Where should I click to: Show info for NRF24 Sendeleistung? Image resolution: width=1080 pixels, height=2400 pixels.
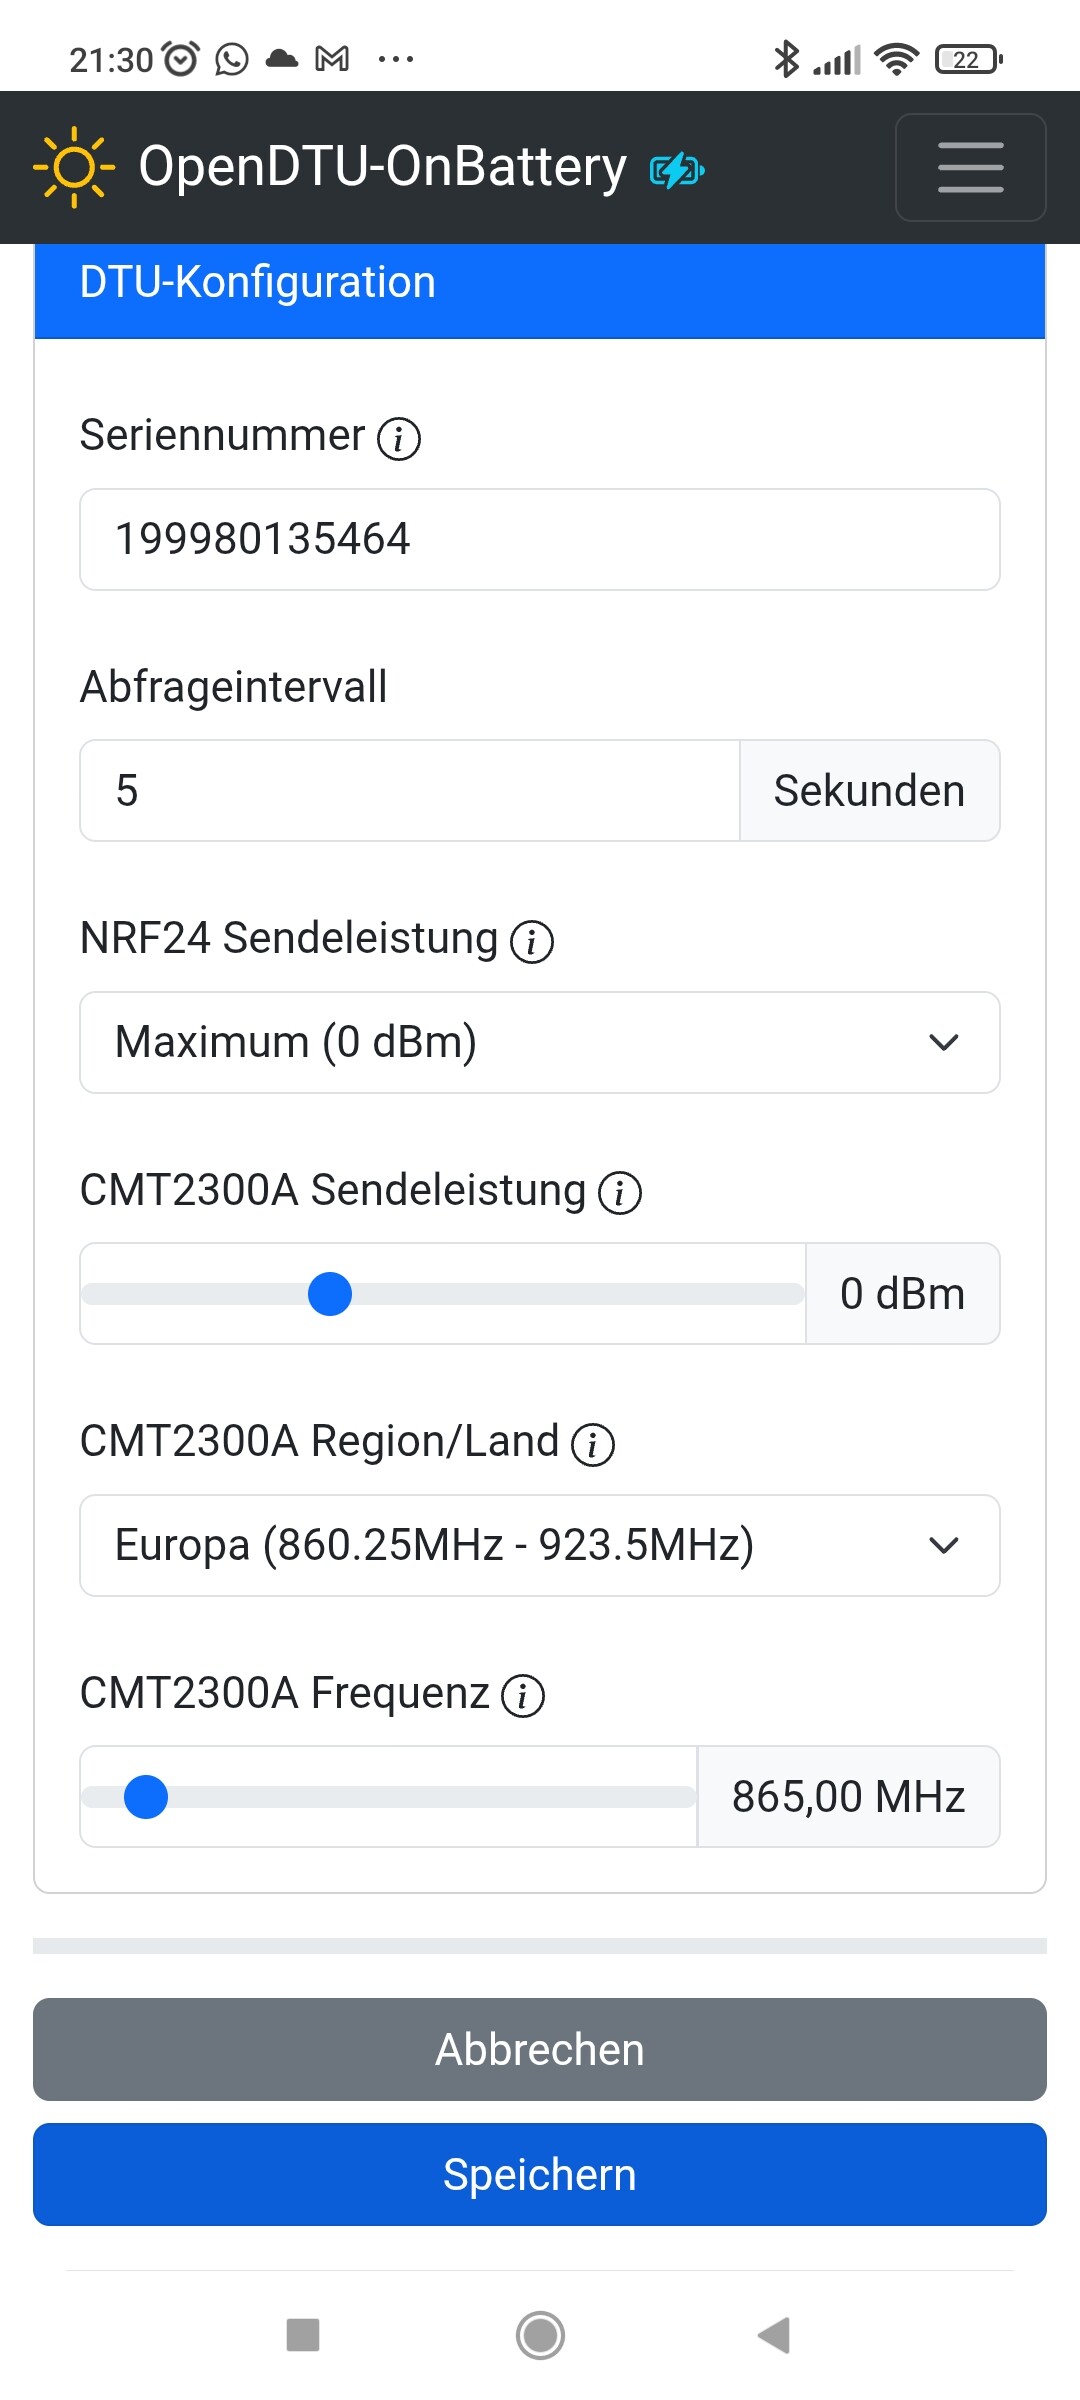(x=532, y=941)
